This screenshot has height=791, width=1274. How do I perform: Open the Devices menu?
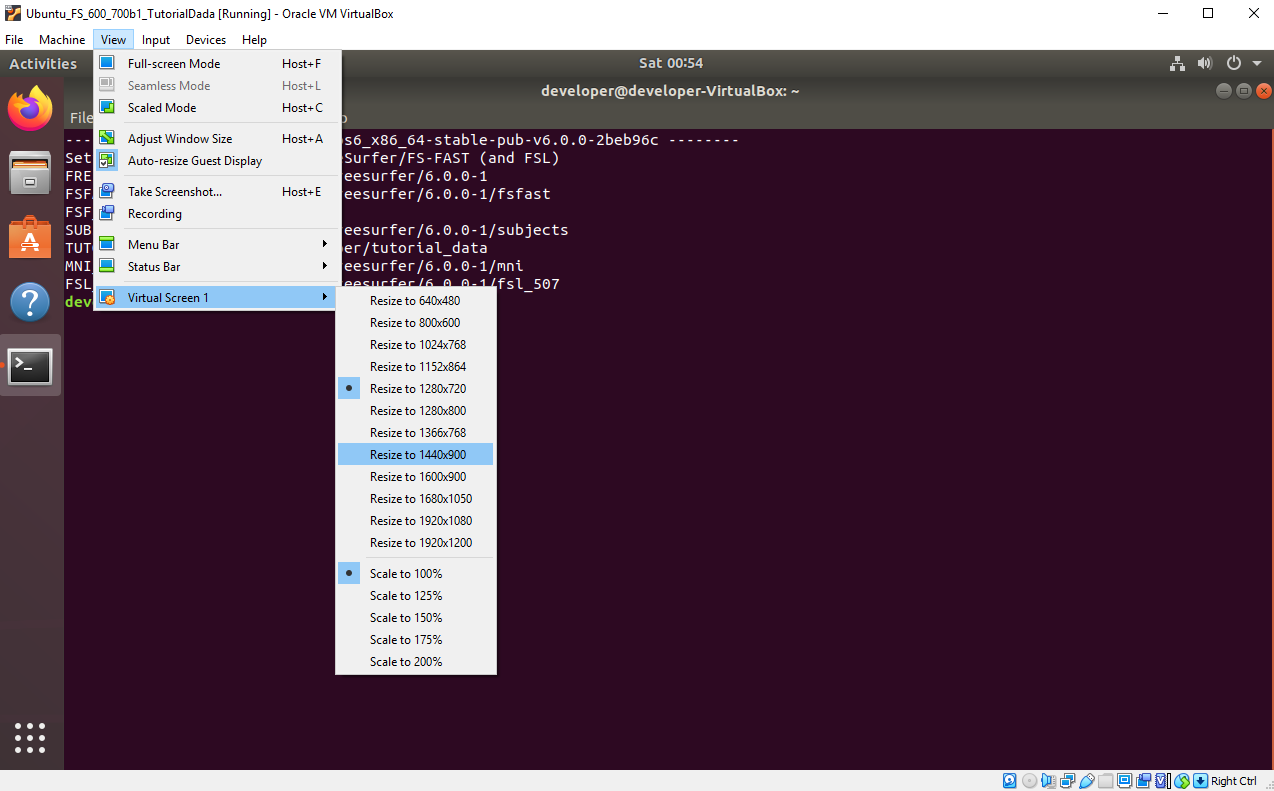pos(206,40)
